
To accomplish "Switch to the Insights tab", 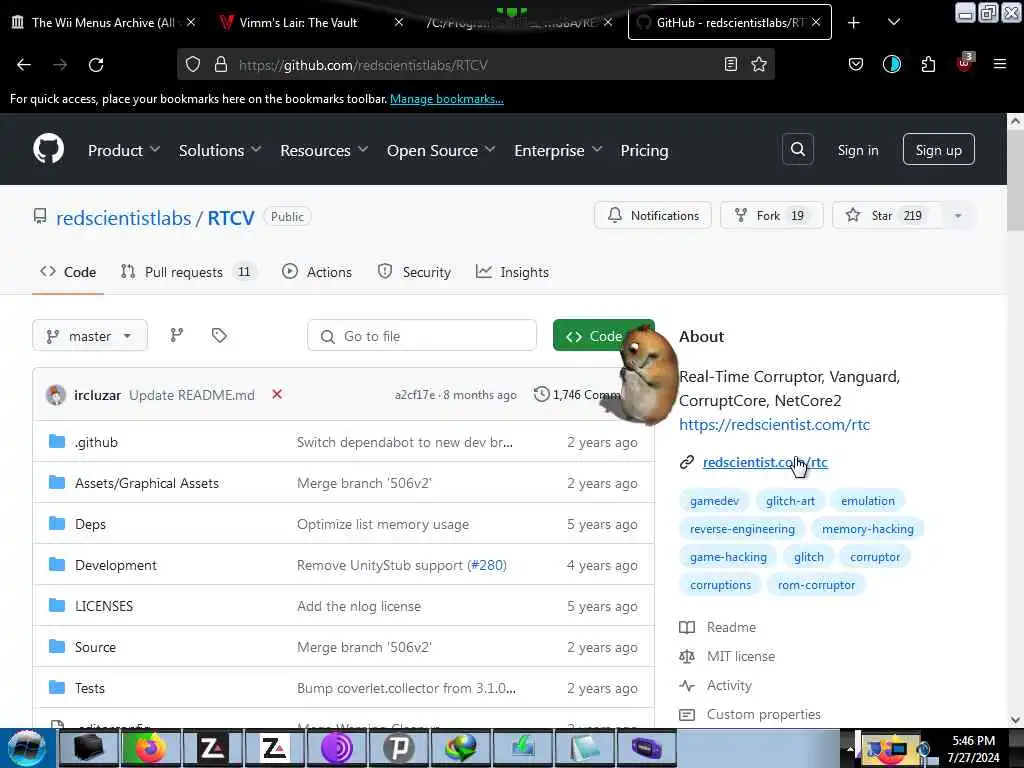I will (513, 272).
